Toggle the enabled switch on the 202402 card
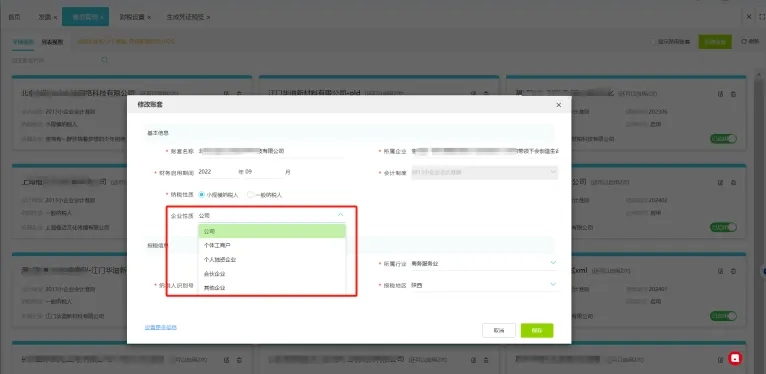 click(x=723, y=227)
